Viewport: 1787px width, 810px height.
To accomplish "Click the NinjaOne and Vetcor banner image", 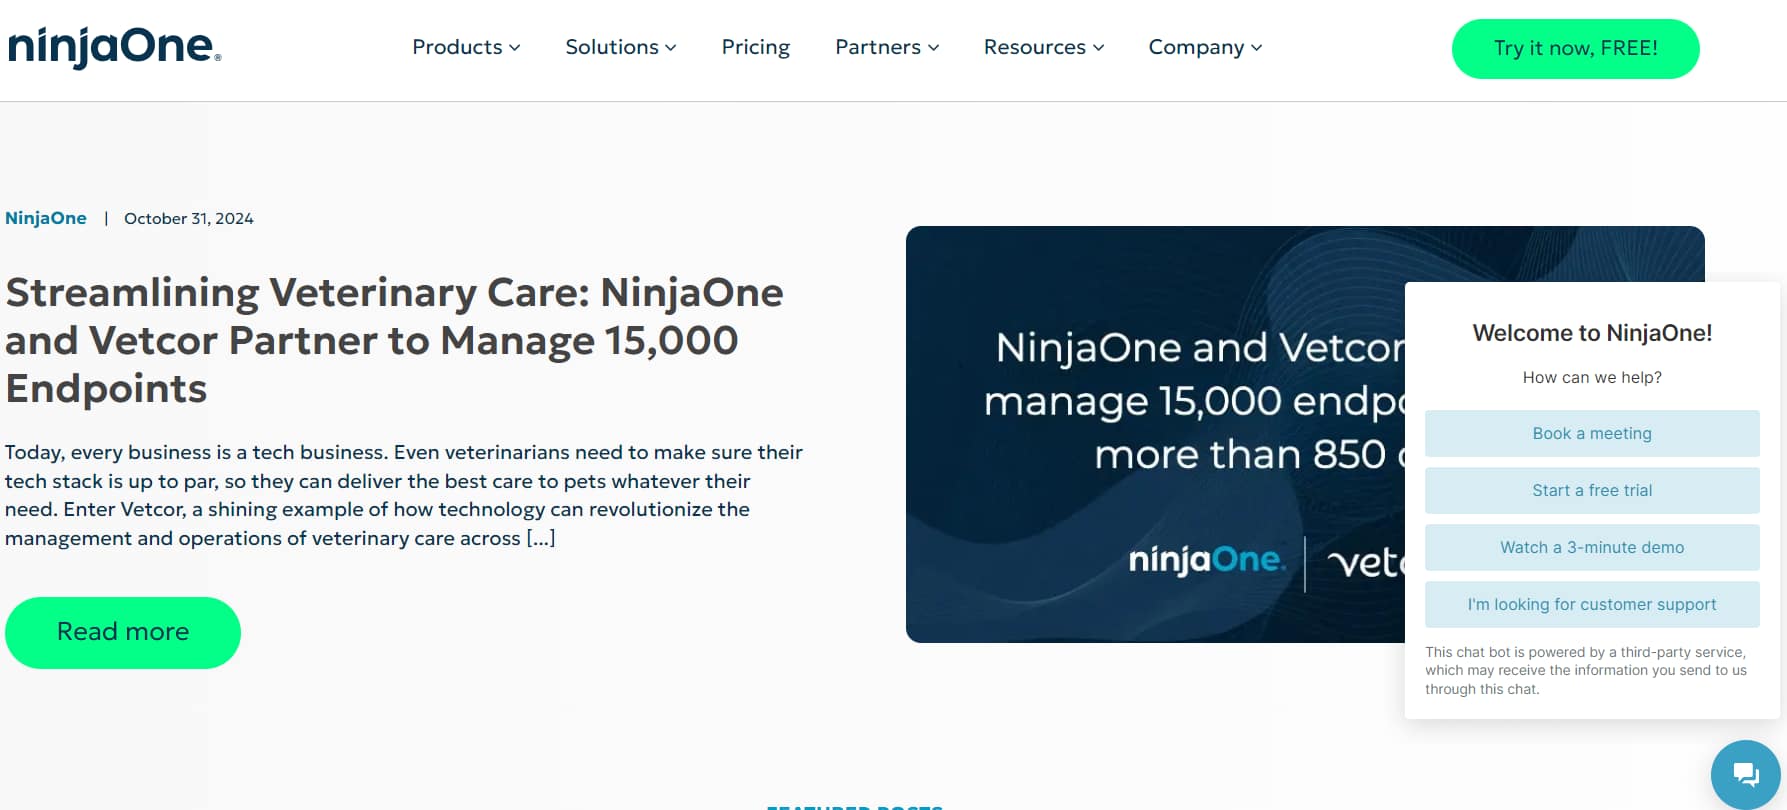I will tap(1150, 434).
